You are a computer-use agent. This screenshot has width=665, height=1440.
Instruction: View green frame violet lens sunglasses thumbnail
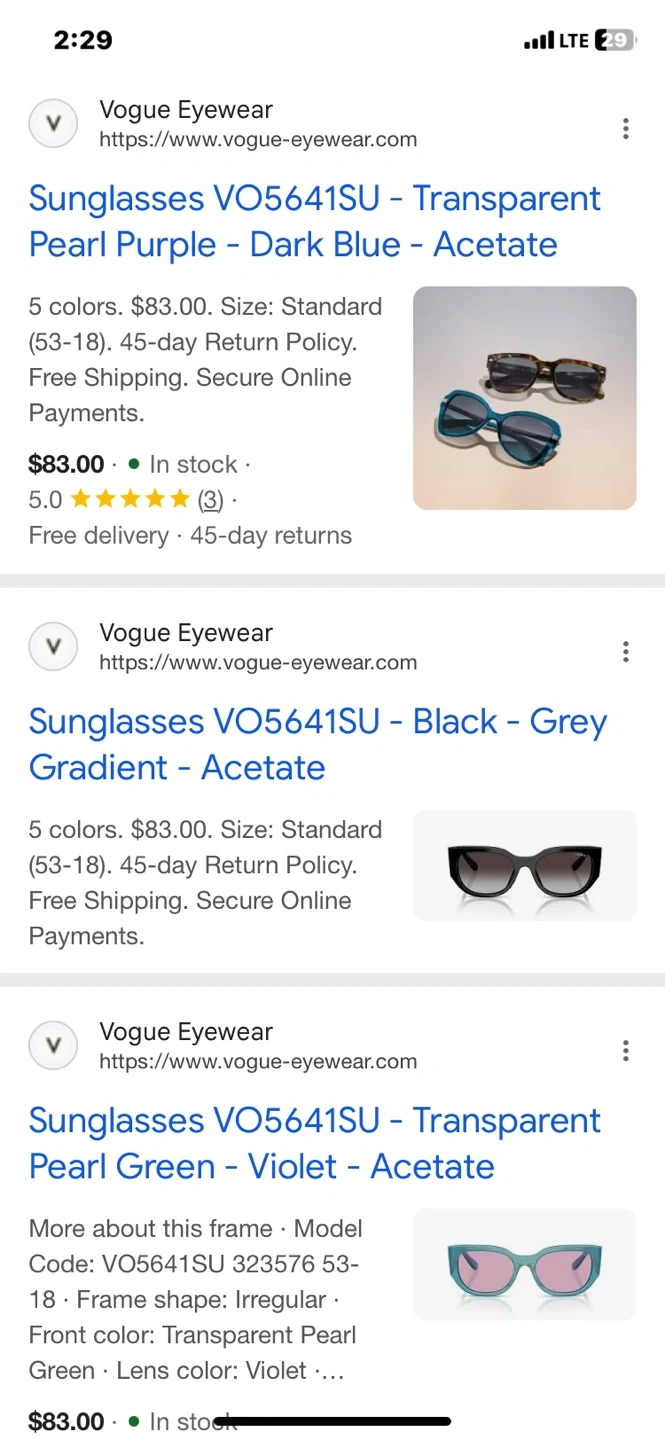[x=524, y=1264]
